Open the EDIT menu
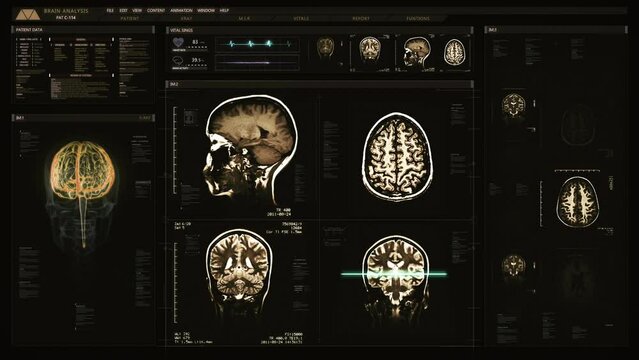Viewport: 639px width, 360px height. [x=123, y=11]
